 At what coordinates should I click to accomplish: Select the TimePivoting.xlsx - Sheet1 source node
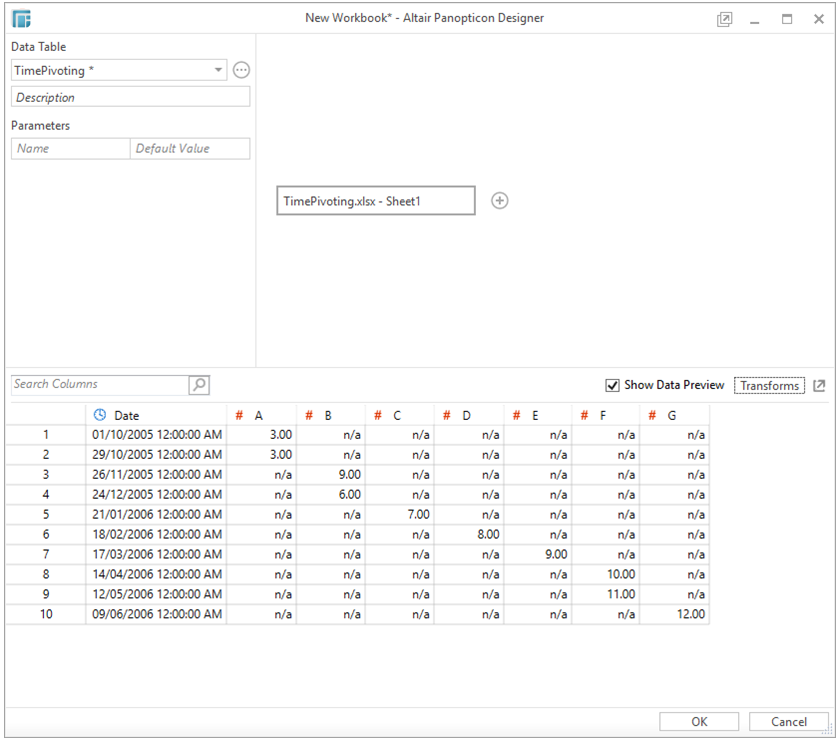[376, 201]
